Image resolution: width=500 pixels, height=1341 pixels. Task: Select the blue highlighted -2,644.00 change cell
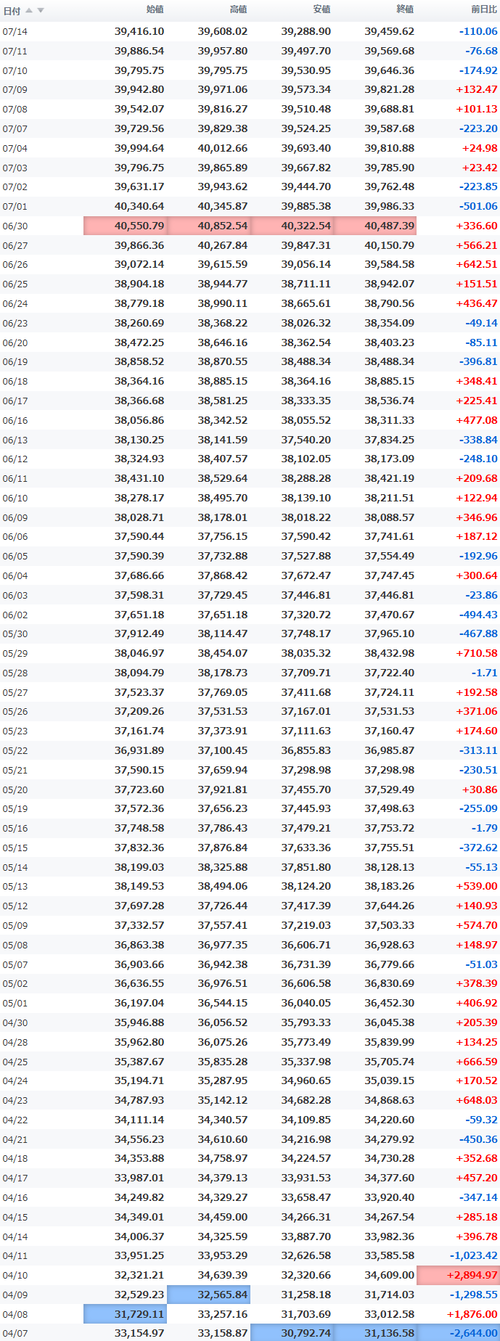[458, 1332]
